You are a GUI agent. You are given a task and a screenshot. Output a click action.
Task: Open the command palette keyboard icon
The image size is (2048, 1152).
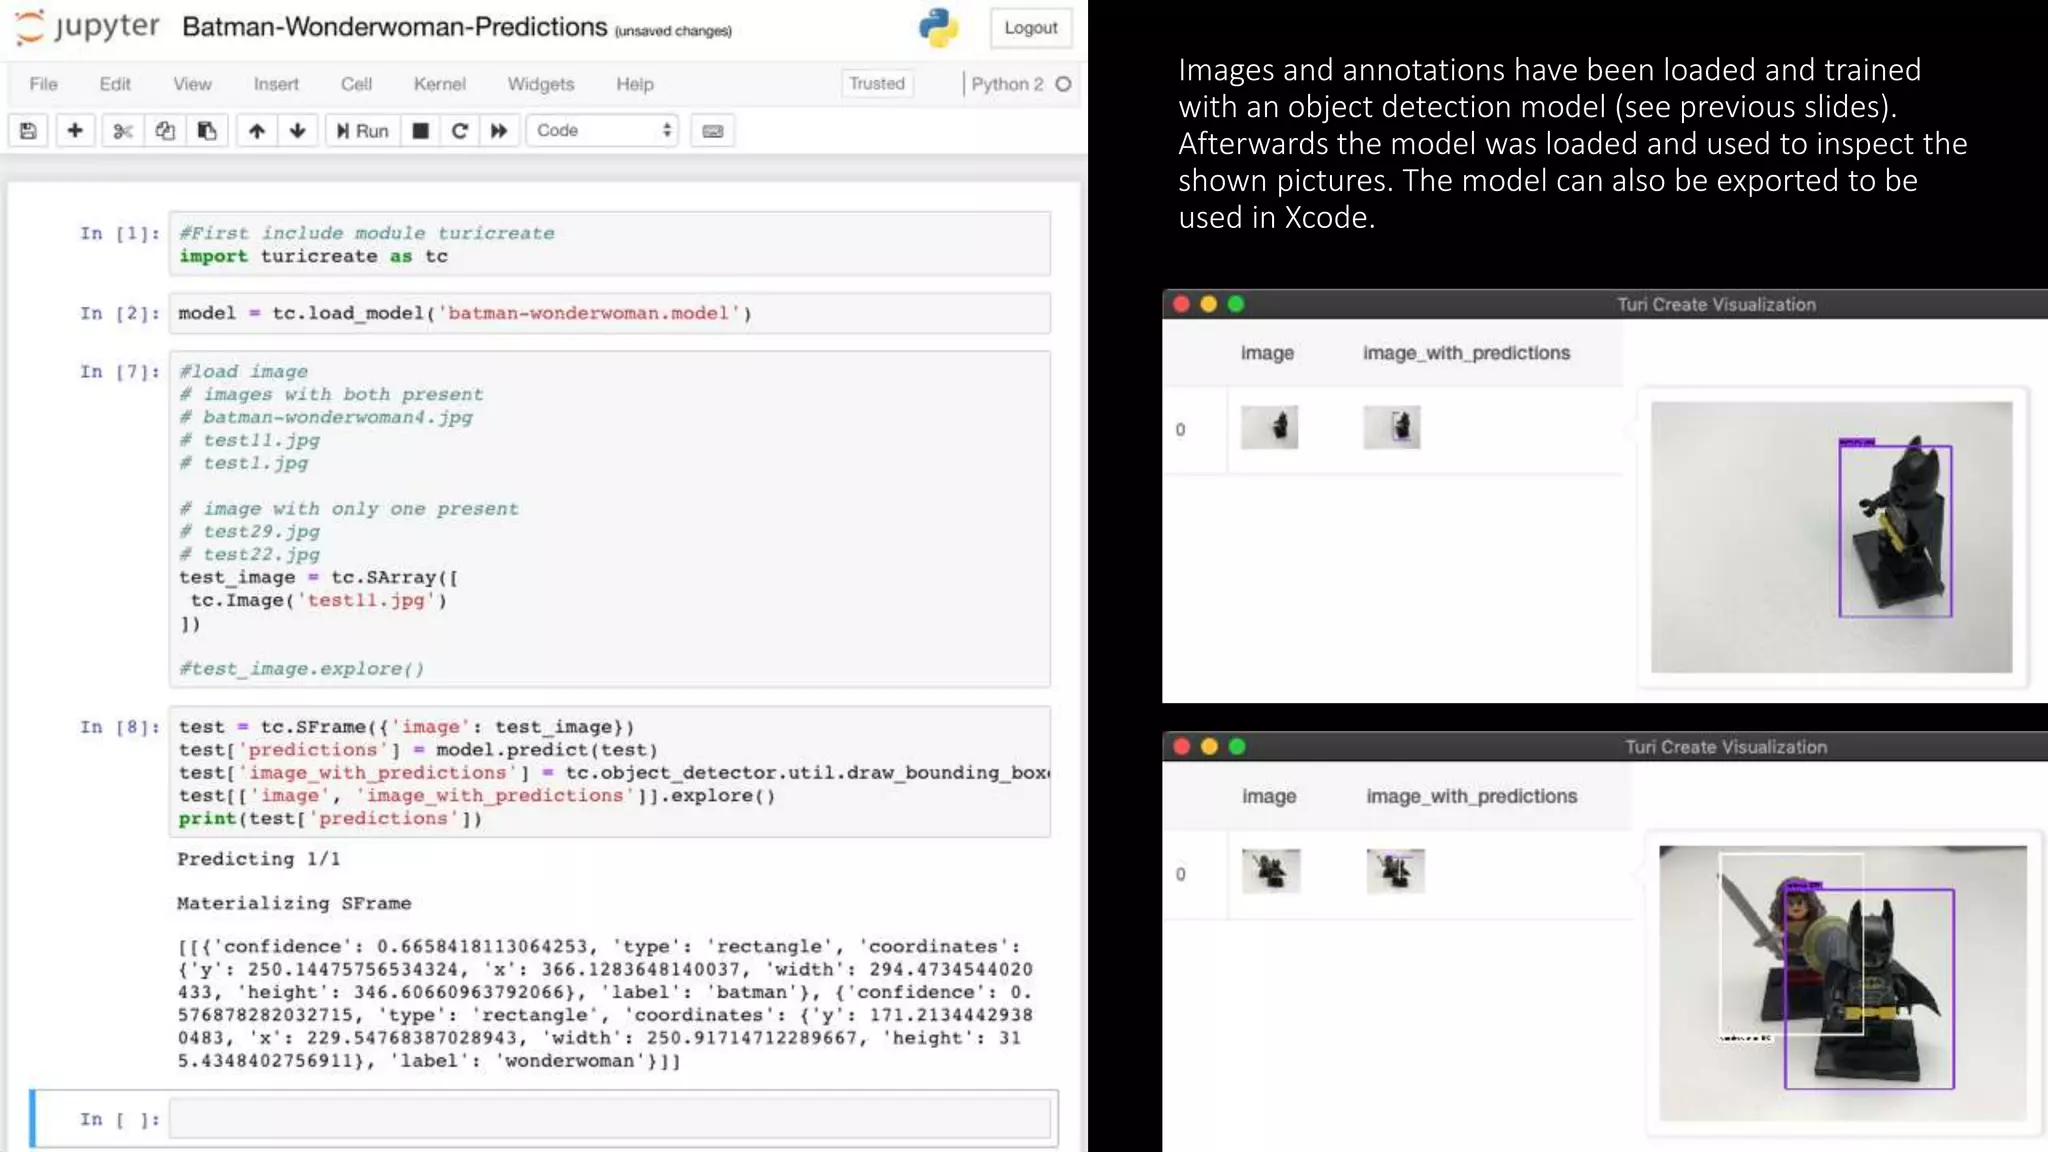tap(713, 131)
